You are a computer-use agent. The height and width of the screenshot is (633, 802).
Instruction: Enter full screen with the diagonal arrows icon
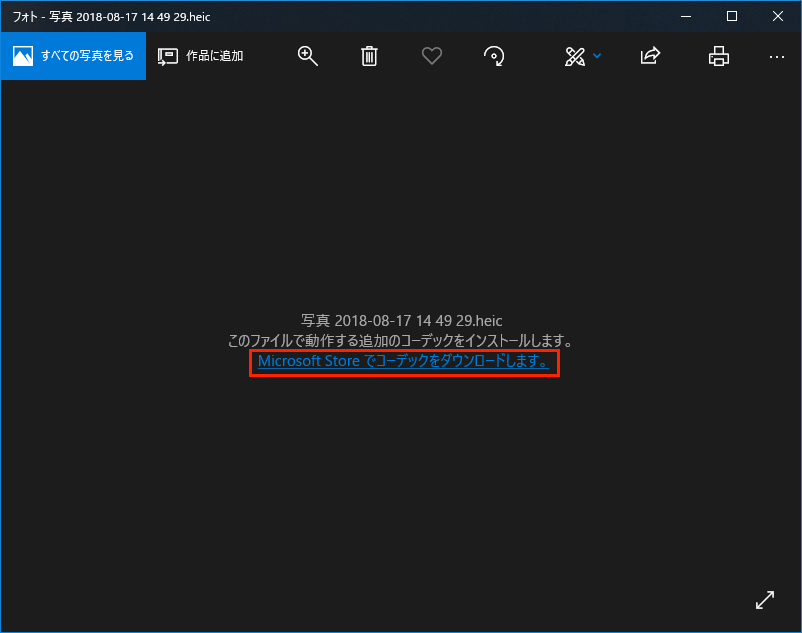(765, 600)
